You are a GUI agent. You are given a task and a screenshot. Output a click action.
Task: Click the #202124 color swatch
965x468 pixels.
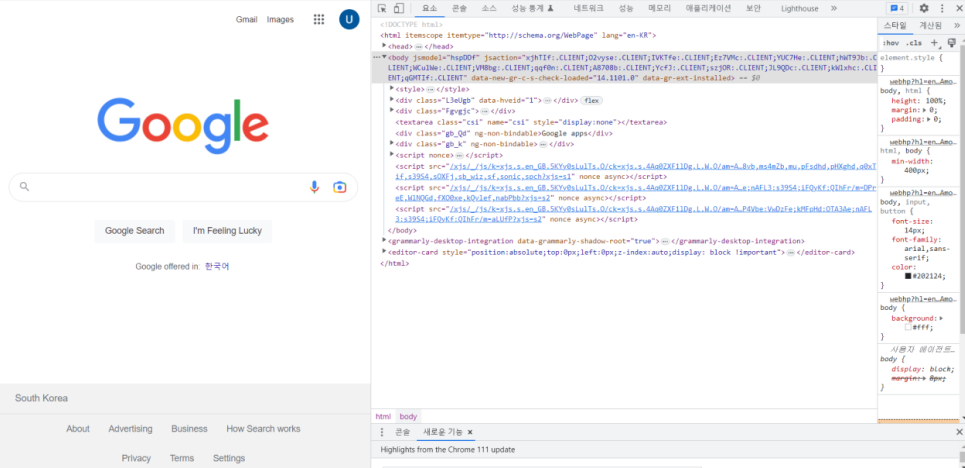(908, 276)
